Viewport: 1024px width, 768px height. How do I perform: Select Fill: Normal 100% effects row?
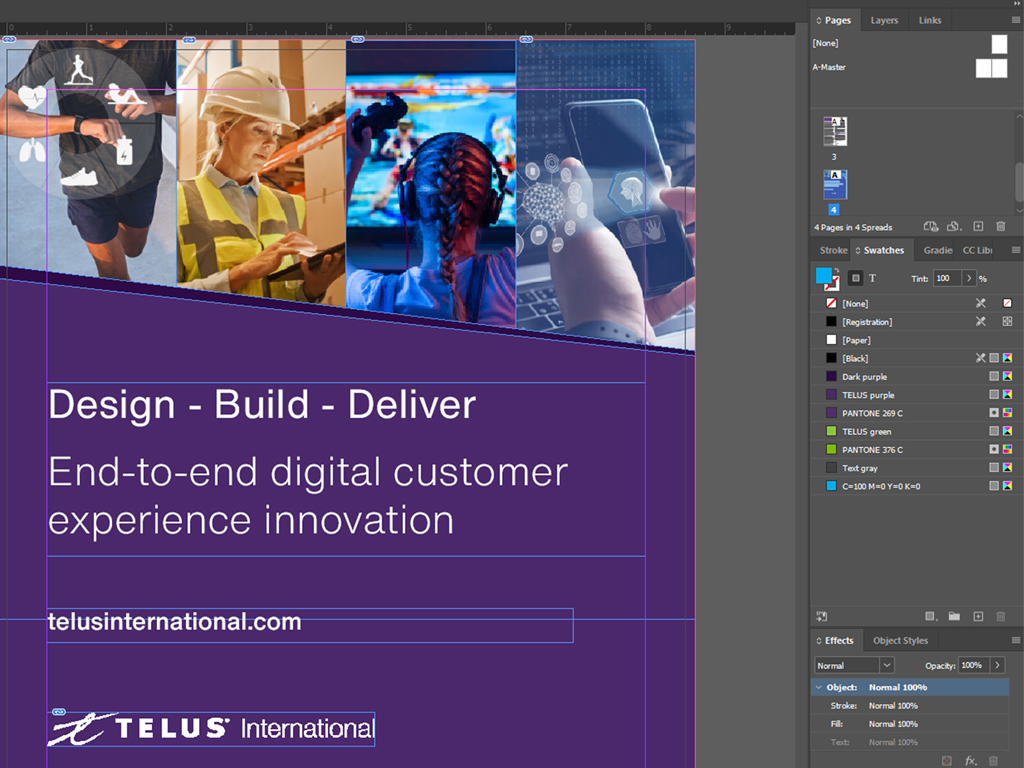910,724
